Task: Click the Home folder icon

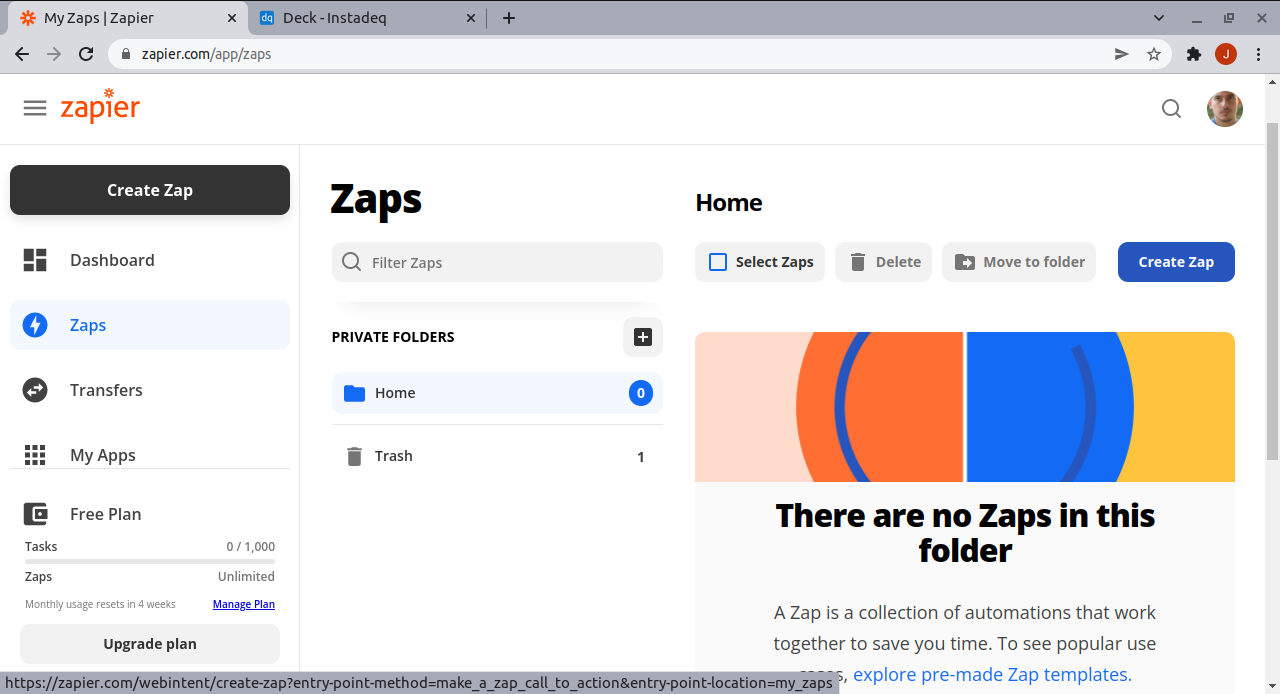Action: coord(354,393)
